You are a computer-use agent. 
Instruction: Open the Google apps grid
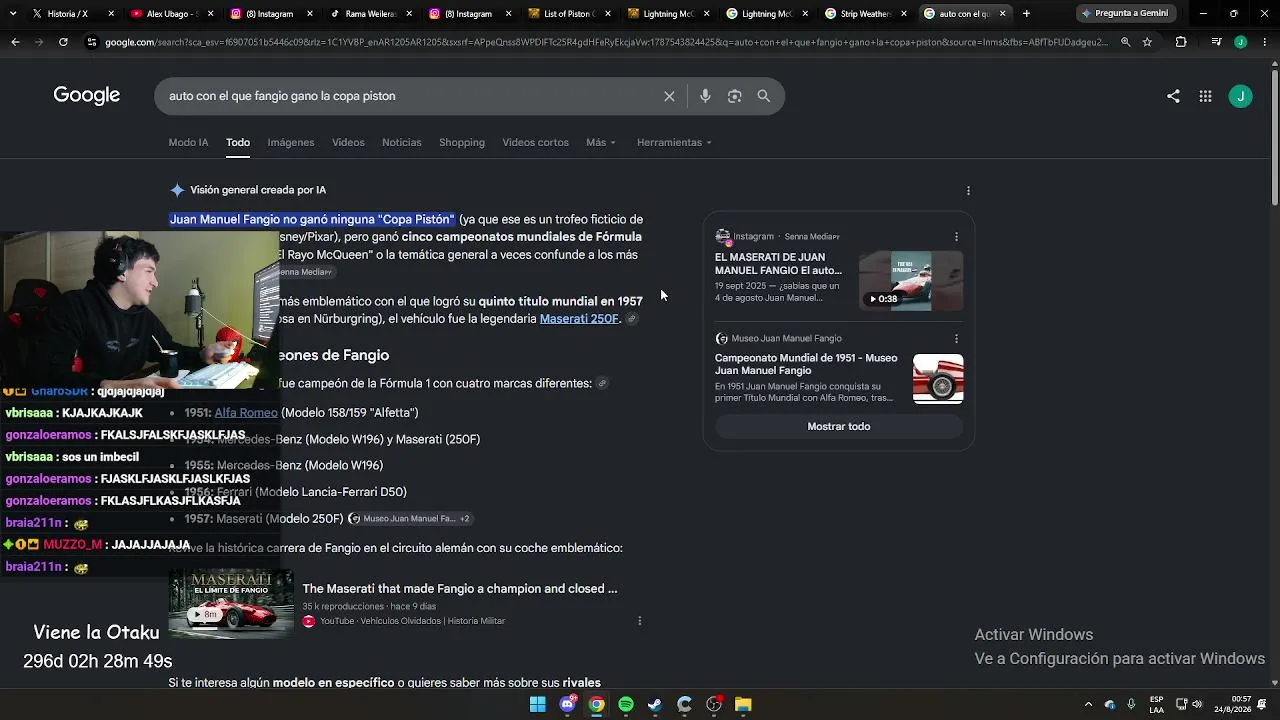click(x=1206, y=96)
